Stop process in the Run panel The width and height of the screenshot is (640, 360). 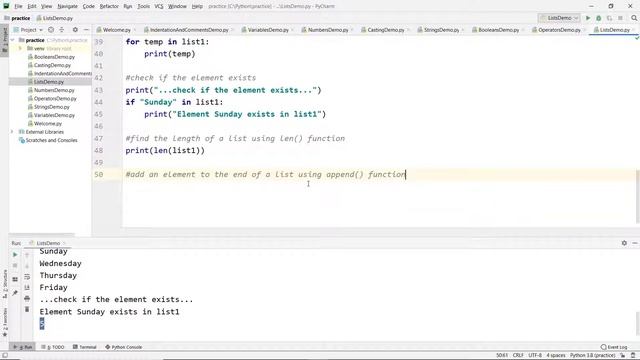click(15, 266)
